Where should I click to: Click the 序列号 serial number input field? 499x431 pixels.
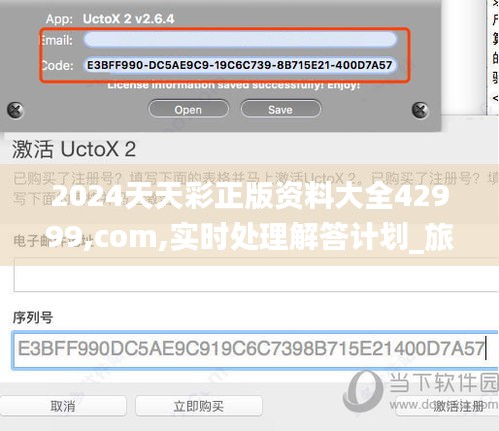(x=255, y=349)
